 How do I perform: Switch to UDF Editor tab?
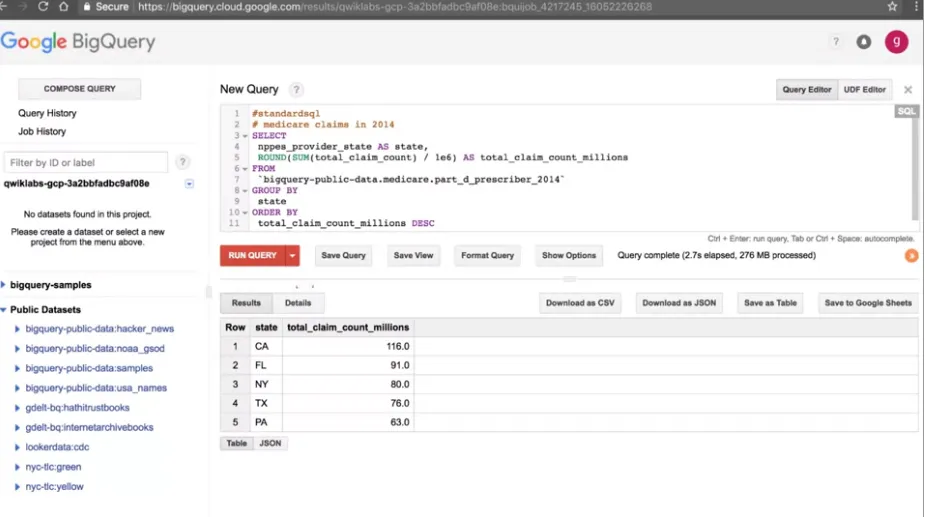pyautogui.click(x=864, y=90)
